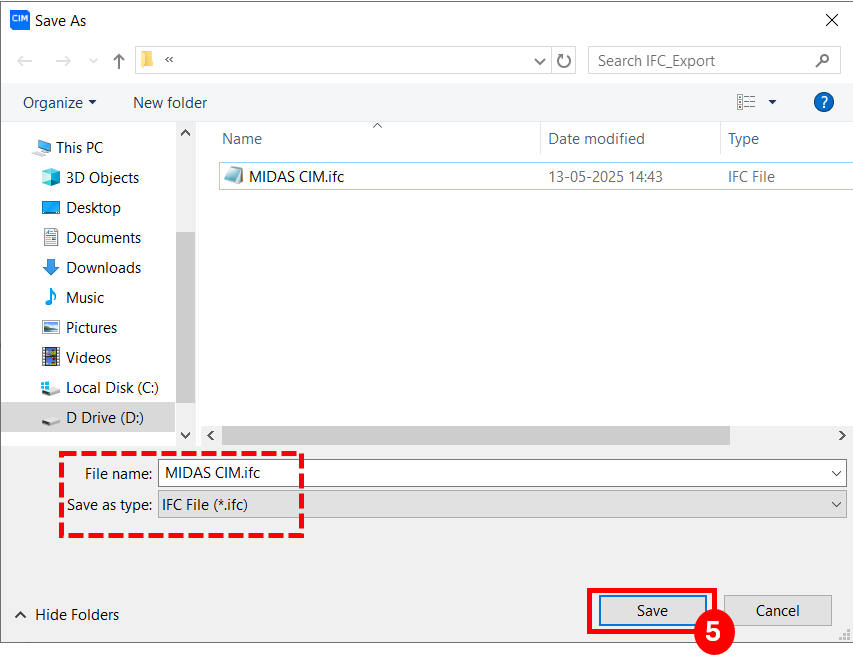Sort by the Name column header
This screenshot has height=658, width=853.
(242, 139)
